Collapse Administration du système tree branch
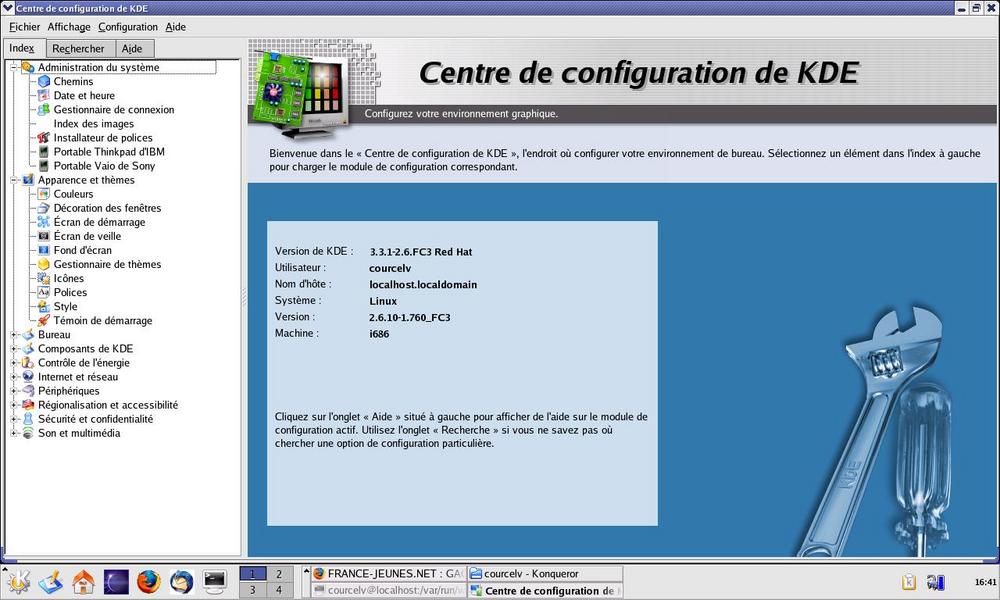The image size is (1000, 600). point(13,68)
